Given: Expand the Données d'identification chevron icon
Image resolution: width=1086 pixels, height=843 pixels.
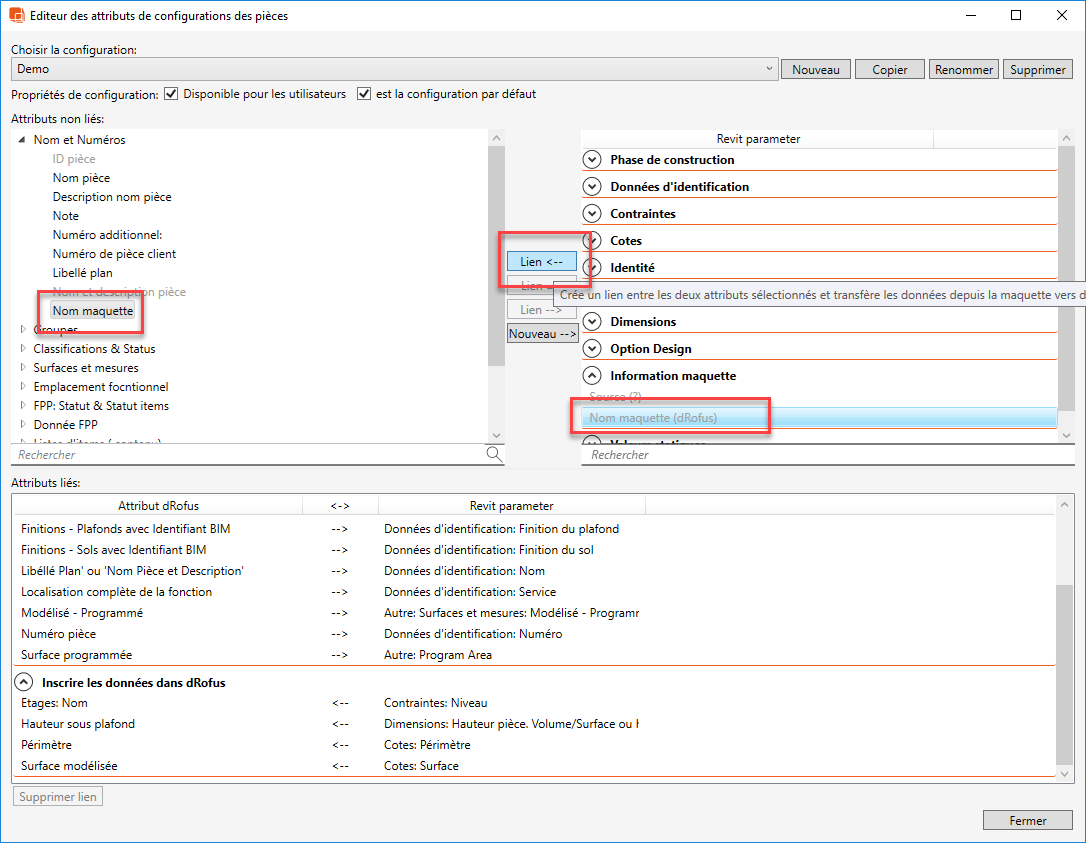Looking at the screenshot, I should tap(592, 187).
